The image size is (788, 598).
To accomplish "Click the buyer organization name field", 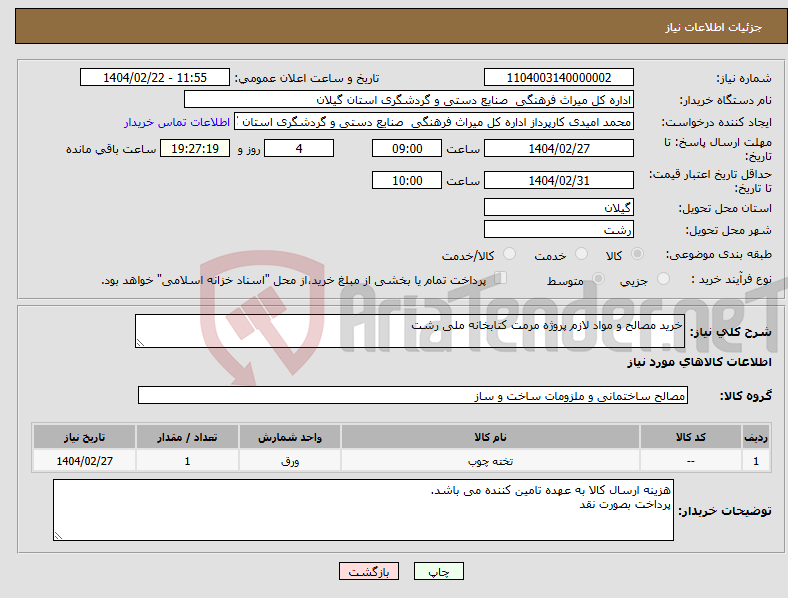I will click(409, 99).
